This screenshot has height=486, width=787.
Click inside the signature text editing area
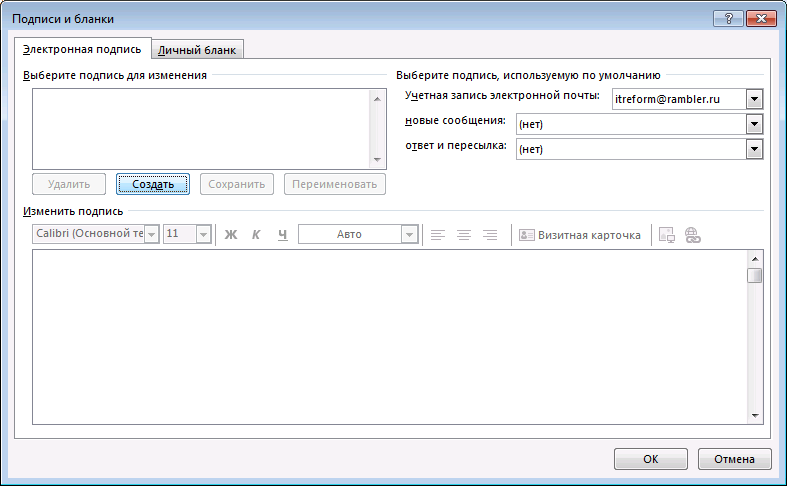pyautogui.click(x=390, y=337)
